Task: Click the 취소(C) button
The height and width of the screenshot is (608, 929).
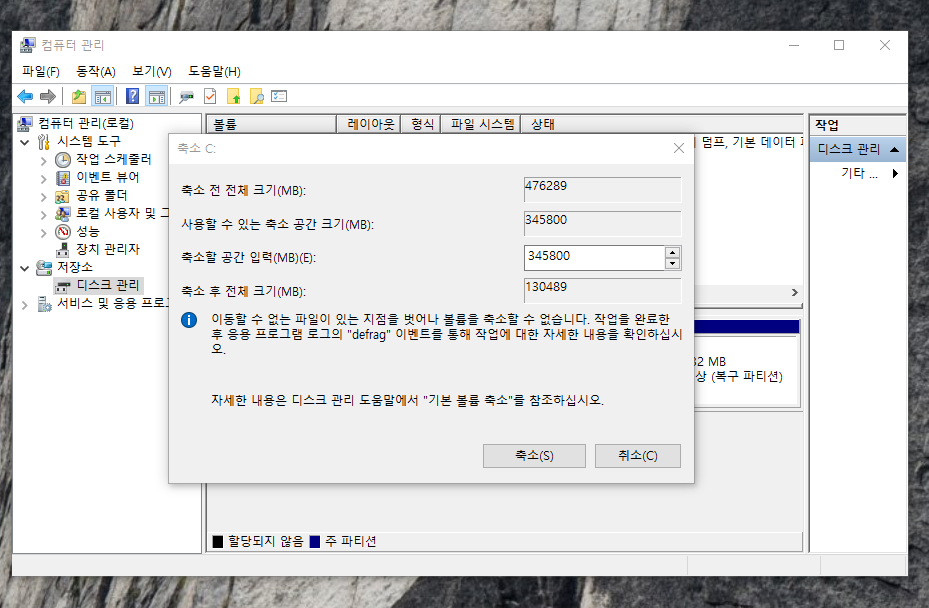Action: pyautogui.click(x=638, y=456)
